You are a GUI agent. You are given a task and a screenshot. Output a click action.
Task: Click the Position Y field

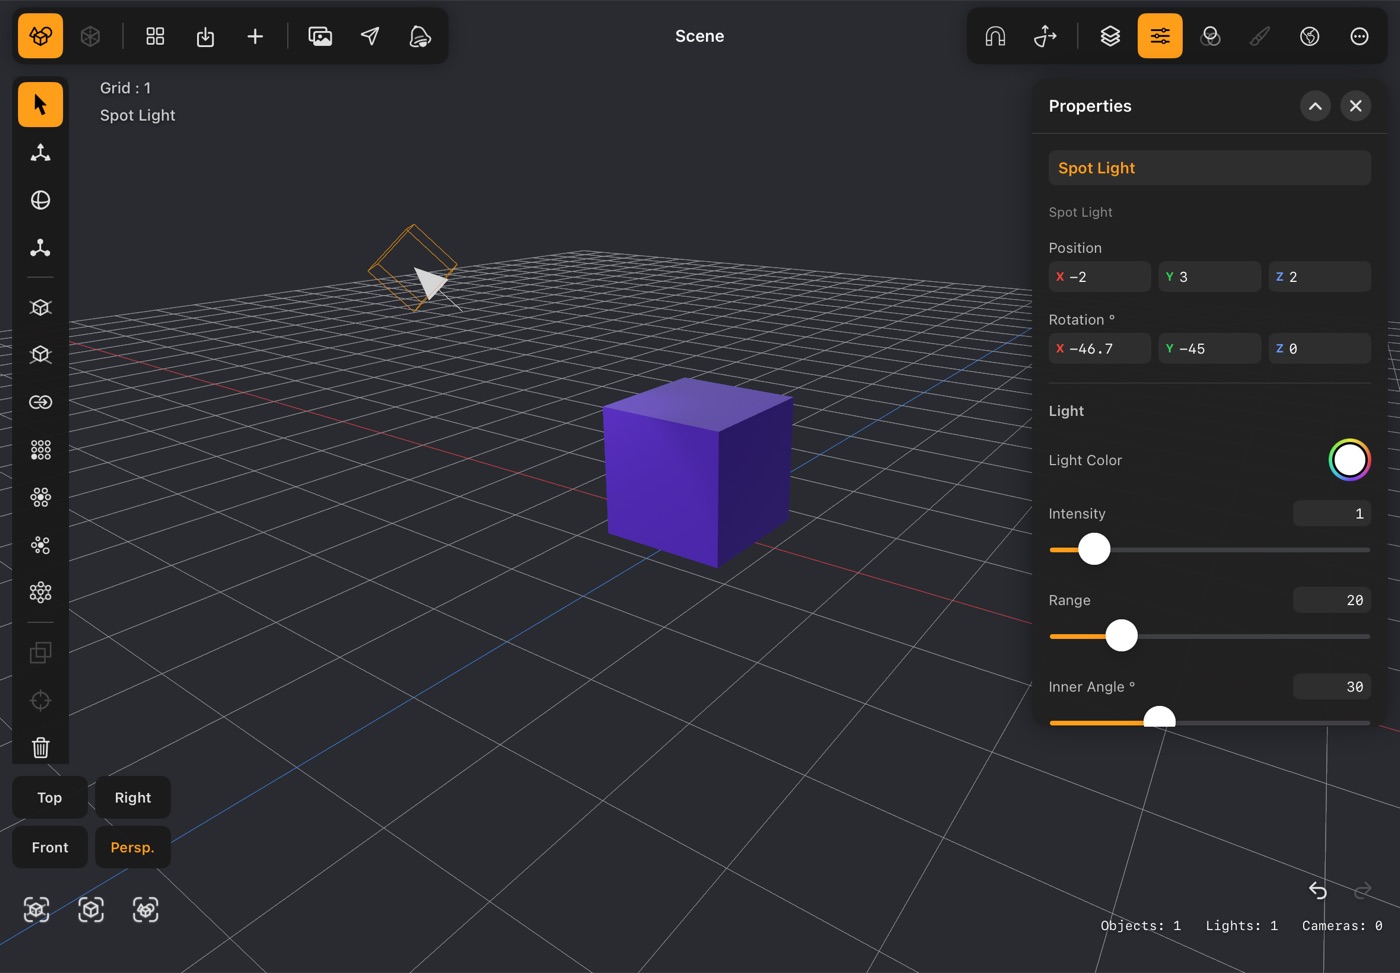[x=1209, y=277]
